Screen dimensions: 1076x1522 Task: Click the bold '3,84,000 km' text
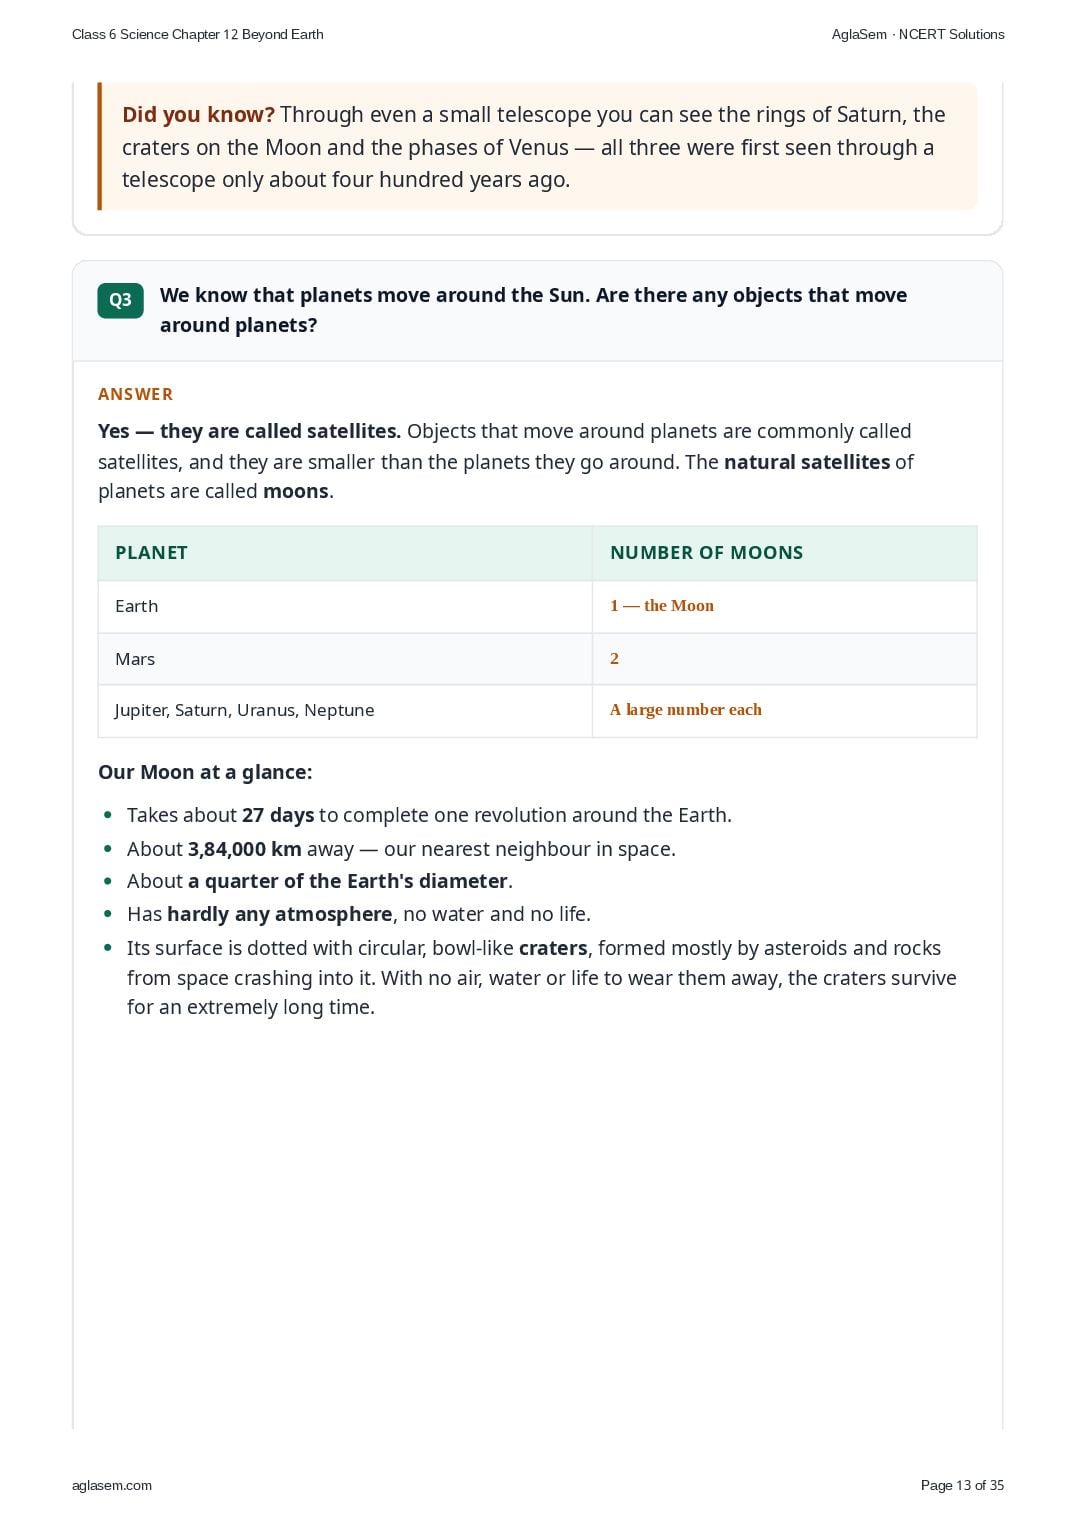pos(245,849)
